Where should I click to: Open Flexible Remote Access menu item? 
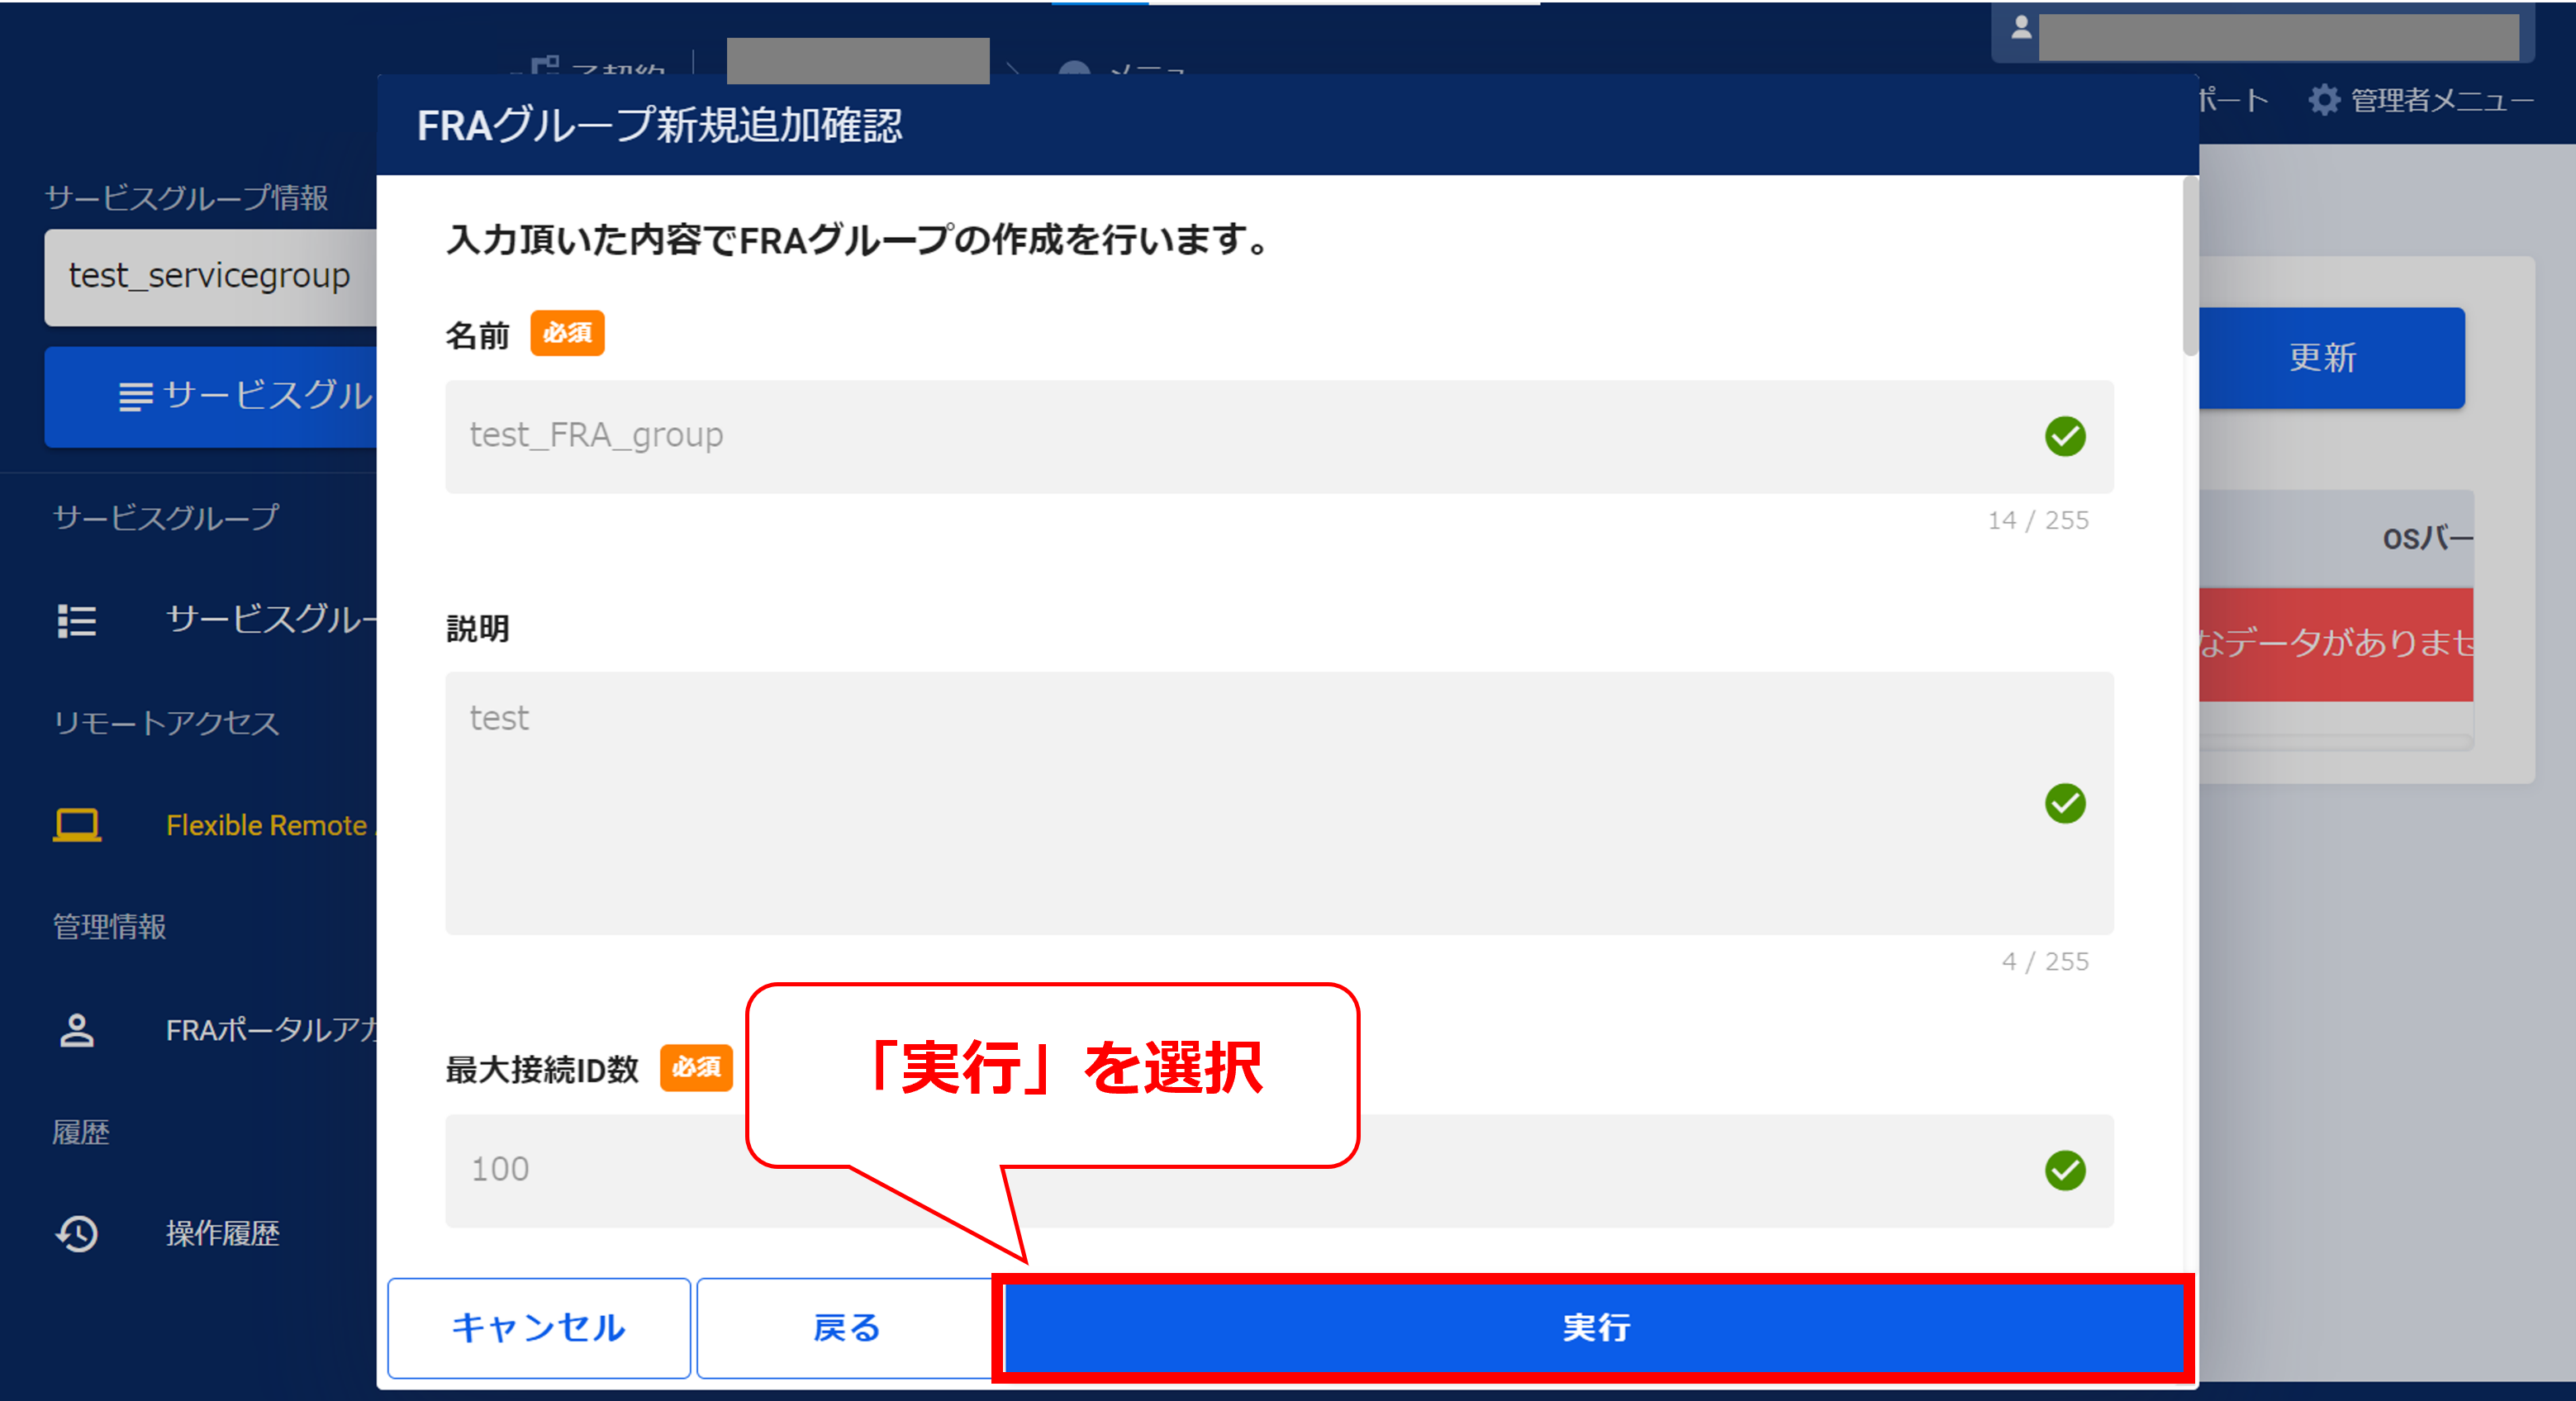pyautogui.click(x=266, y=825)
